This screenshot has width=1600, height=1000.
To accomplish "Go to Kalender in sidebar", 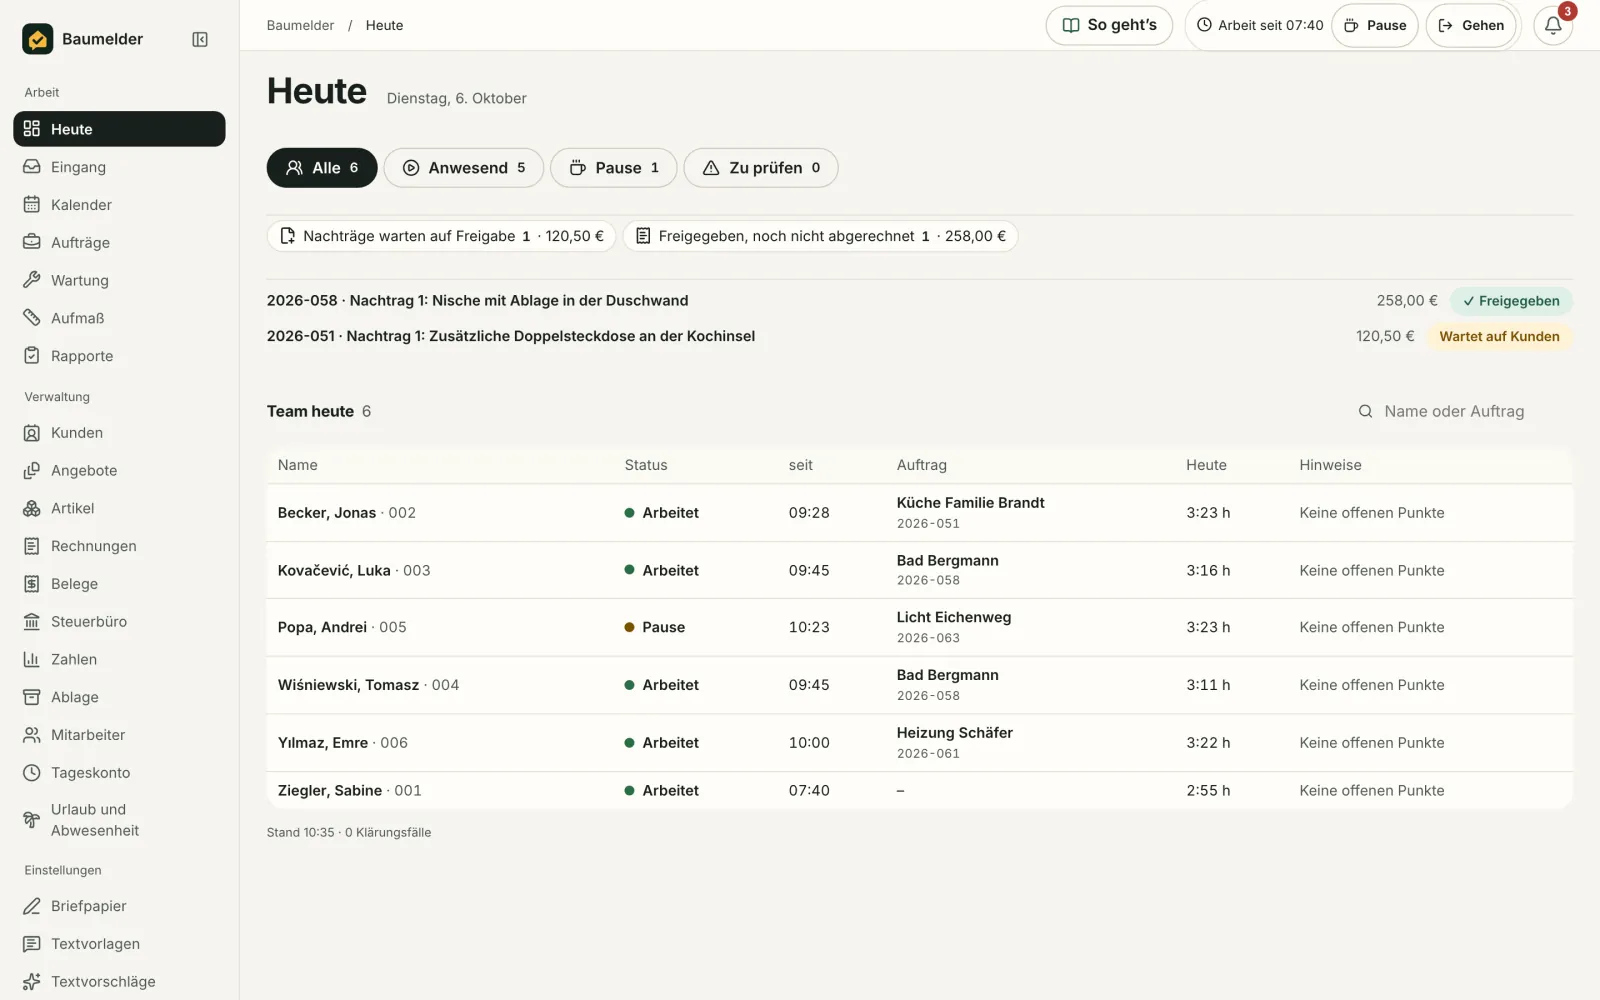I will point(119,205).
